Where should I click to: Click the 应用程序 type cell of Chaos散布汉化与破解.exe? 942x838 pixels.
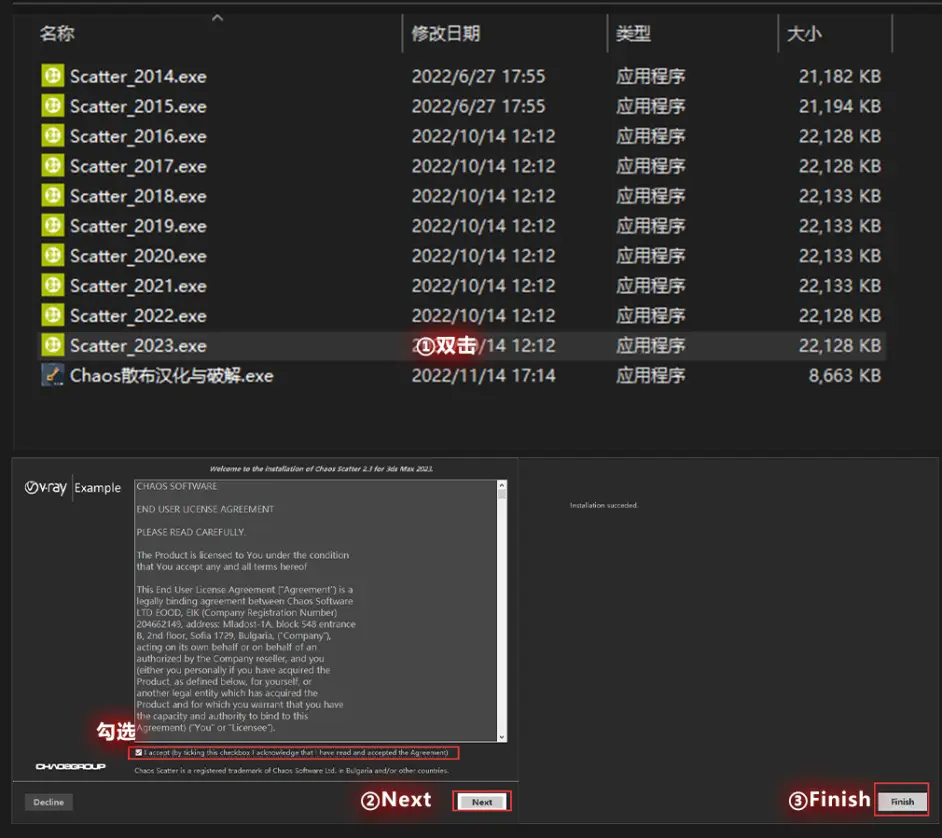point(651,376)
